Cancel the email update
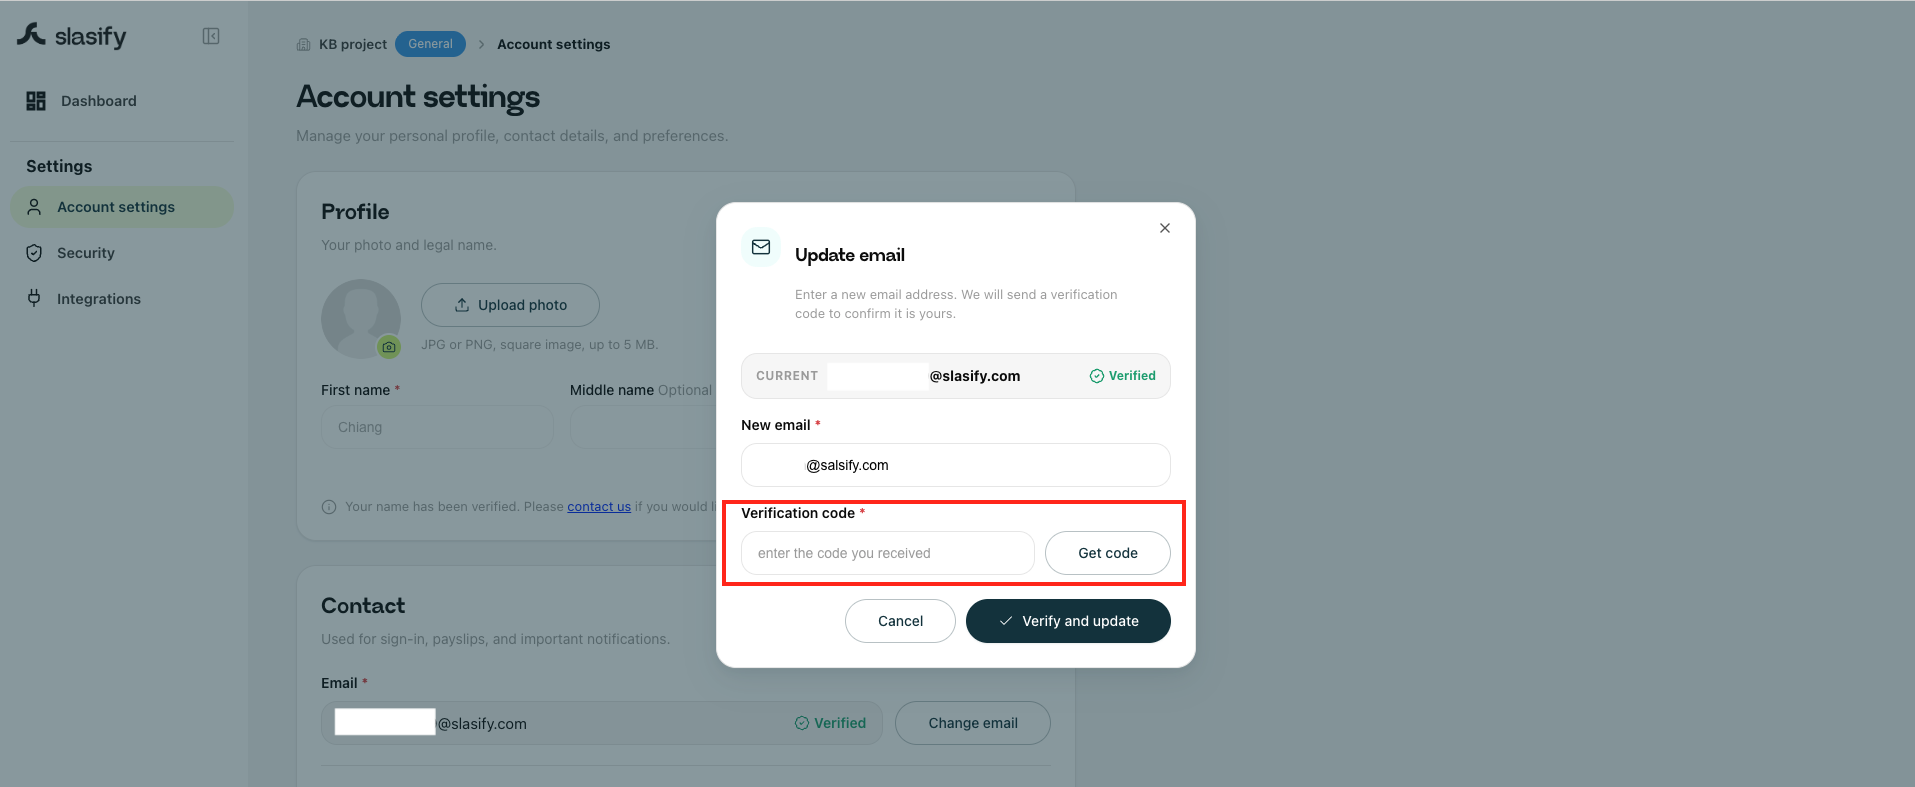The height and width of the screenshot is (787, 1915). click(x=900, y=621)
